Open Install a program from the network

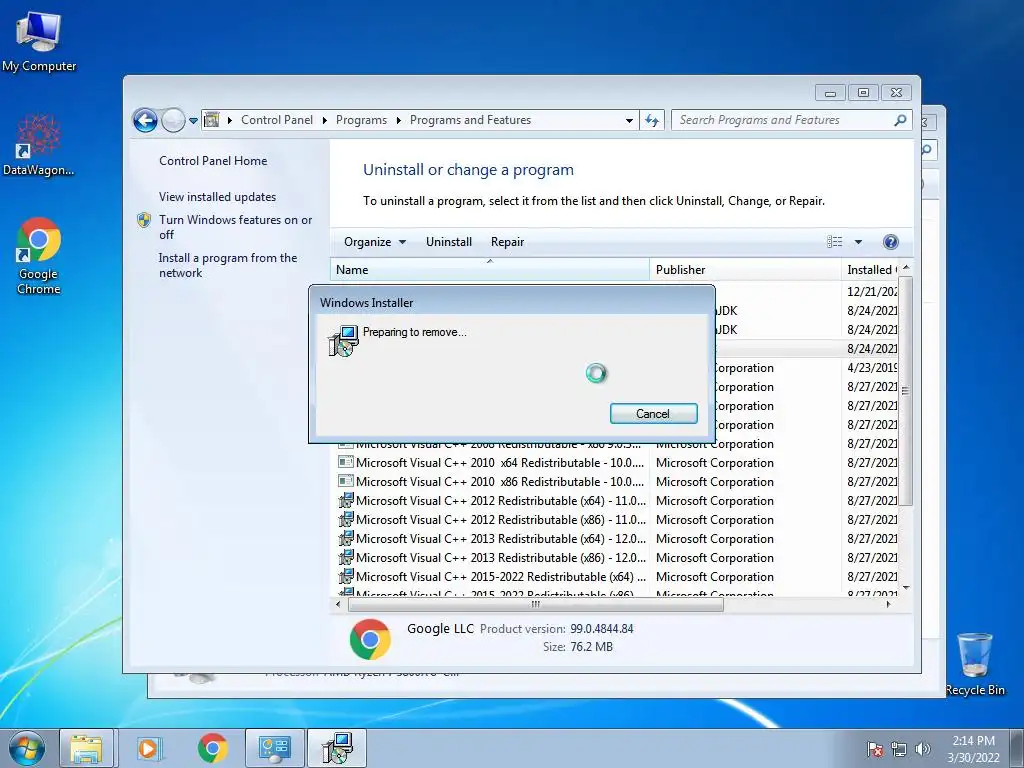tap(228, 265)
